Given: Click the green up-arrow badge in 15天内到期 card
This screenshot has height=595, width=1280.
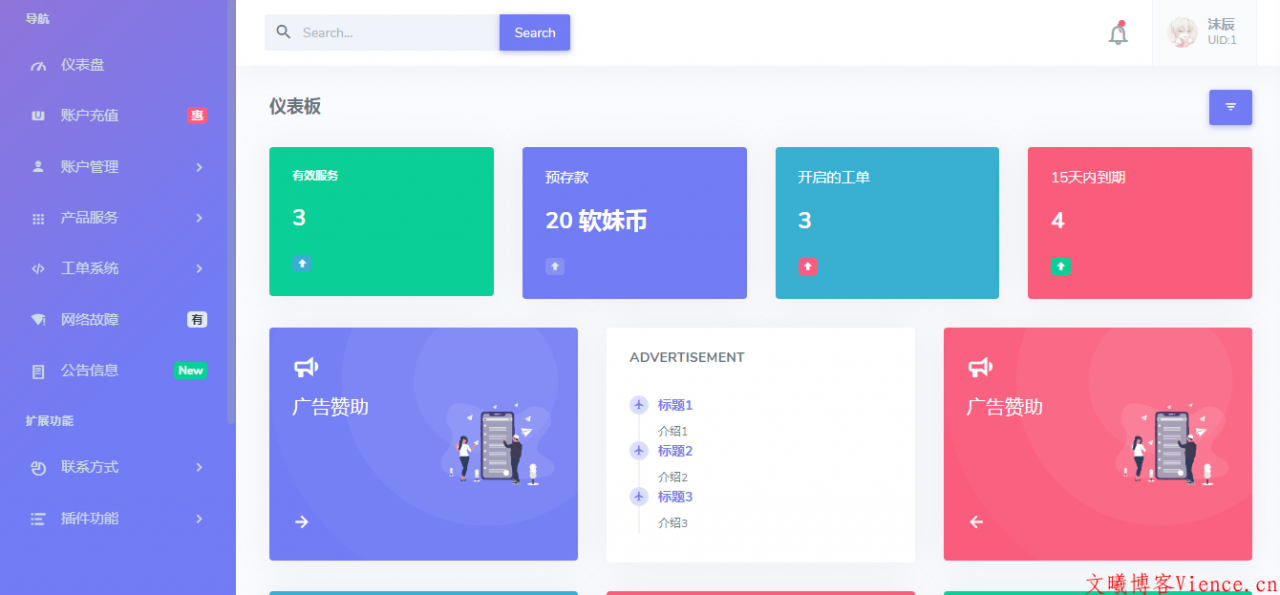Looking at the screenshot, I should [1060, 266].
